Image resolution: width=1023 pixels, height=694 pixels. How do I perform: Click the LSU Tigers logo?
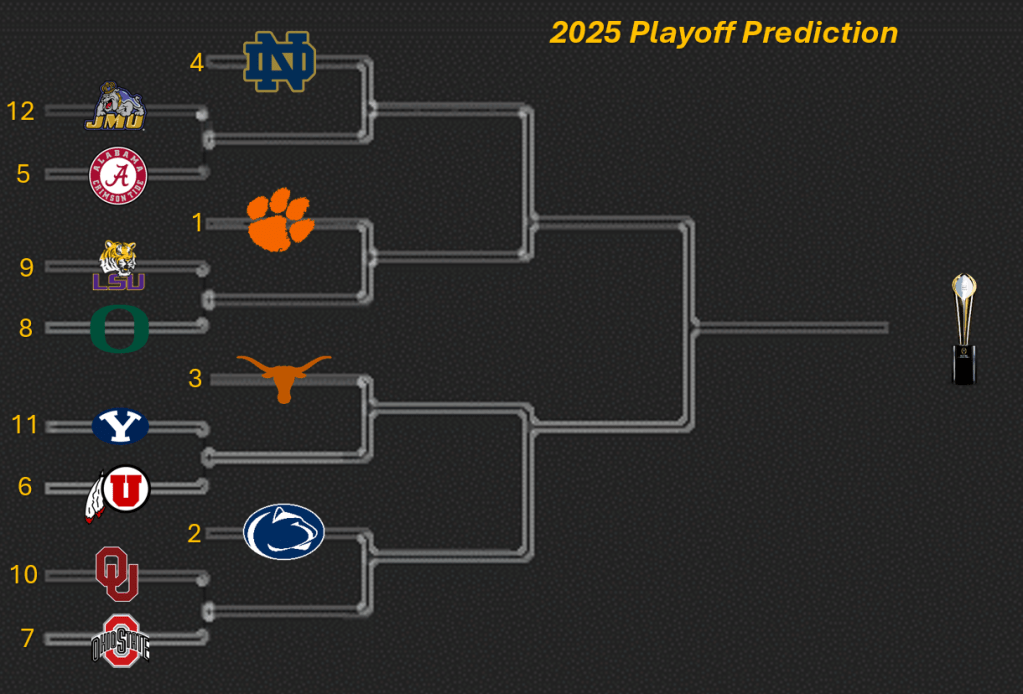[120, 266]
